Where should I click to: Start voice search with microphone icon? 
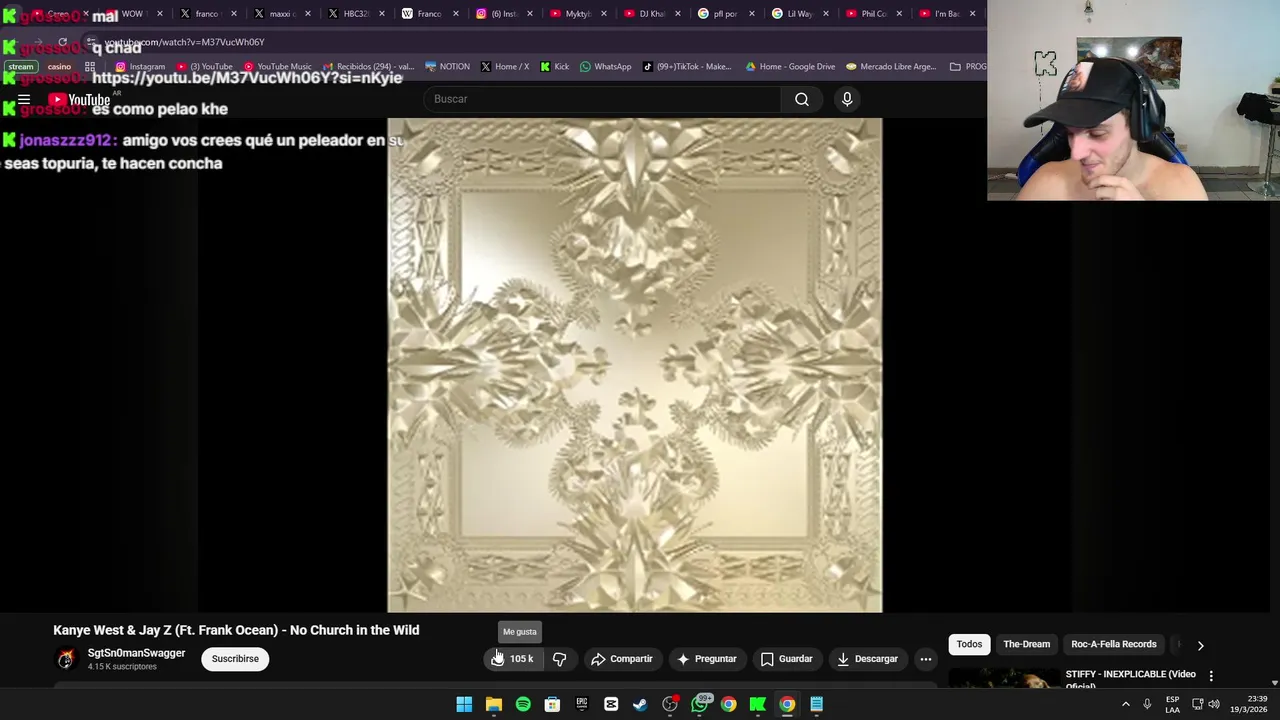pyautogui.click(x=847, y=99)
